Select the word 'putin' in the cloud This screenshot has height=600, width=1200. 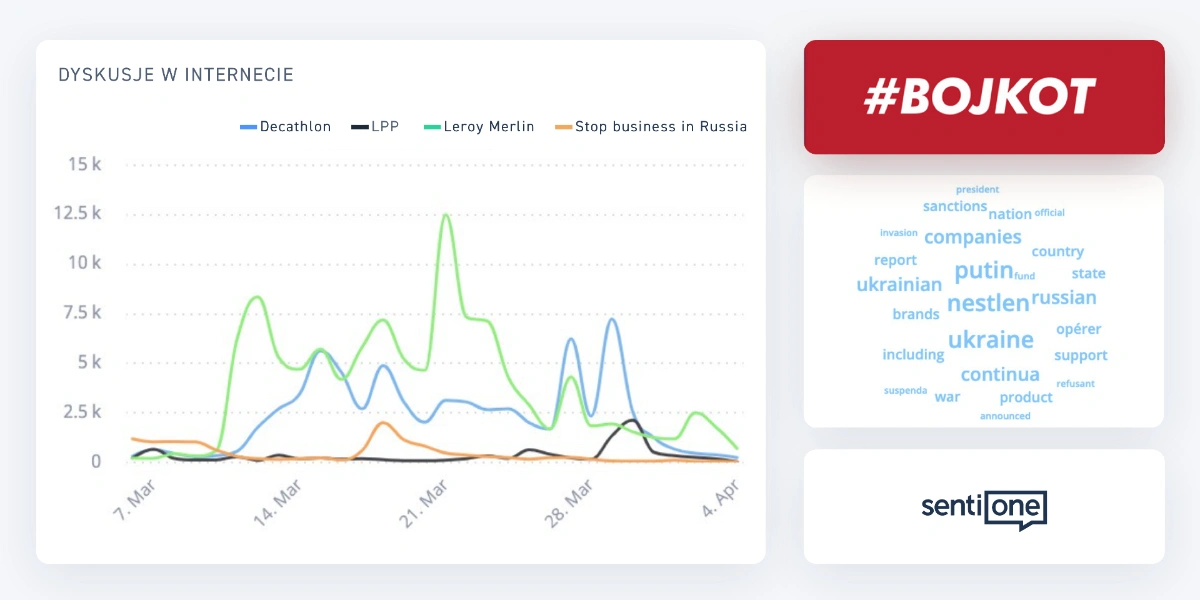(984, 270)
